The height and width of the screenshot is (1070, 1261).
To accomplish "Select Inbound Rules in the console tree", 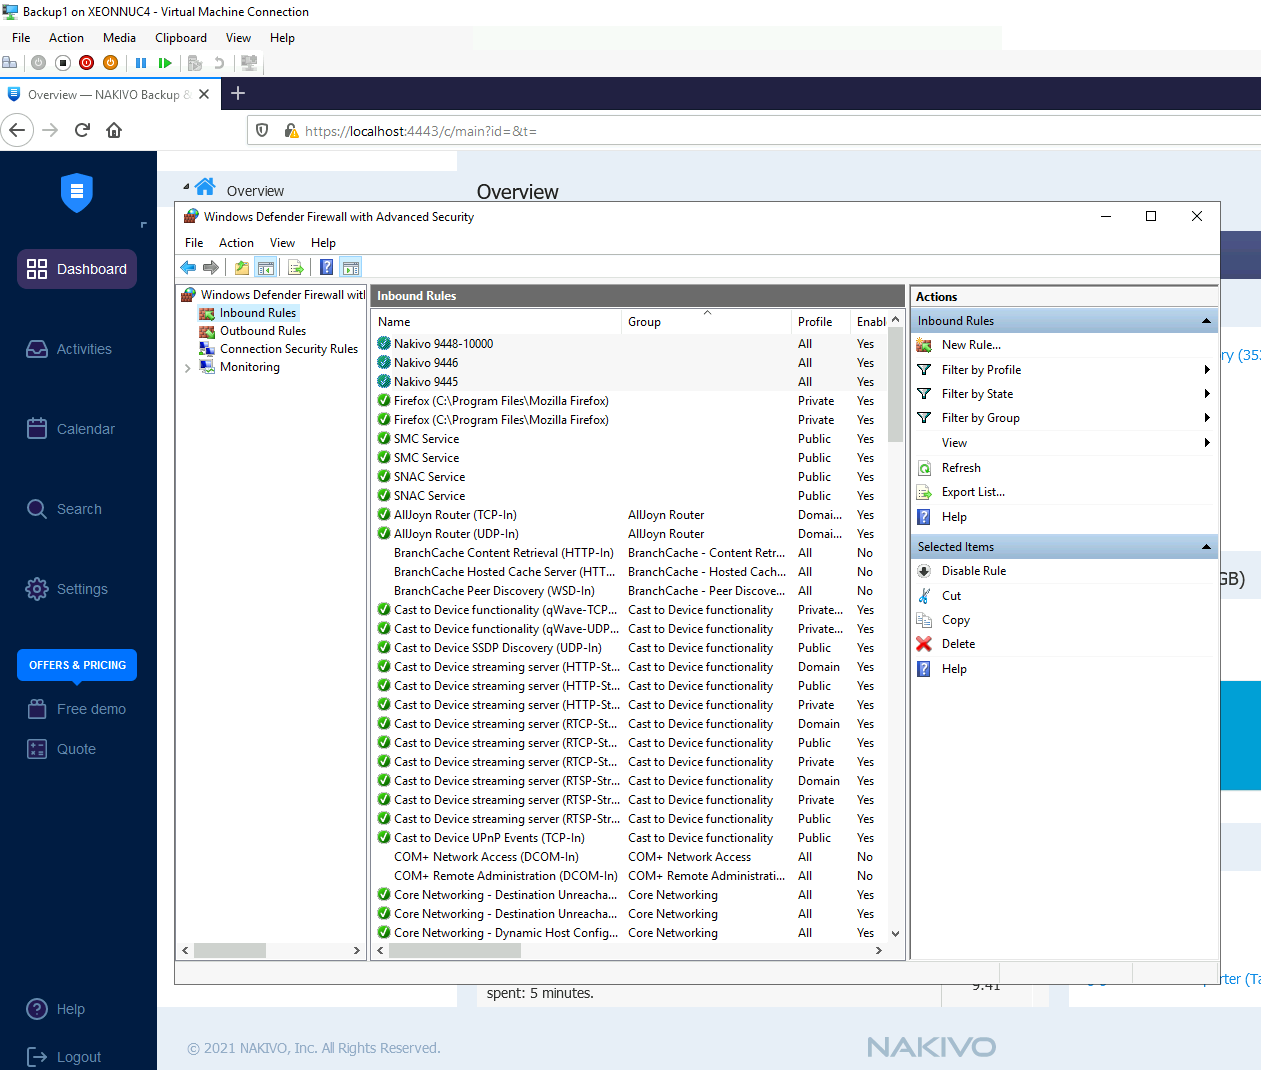I will (x=257, y=313).
